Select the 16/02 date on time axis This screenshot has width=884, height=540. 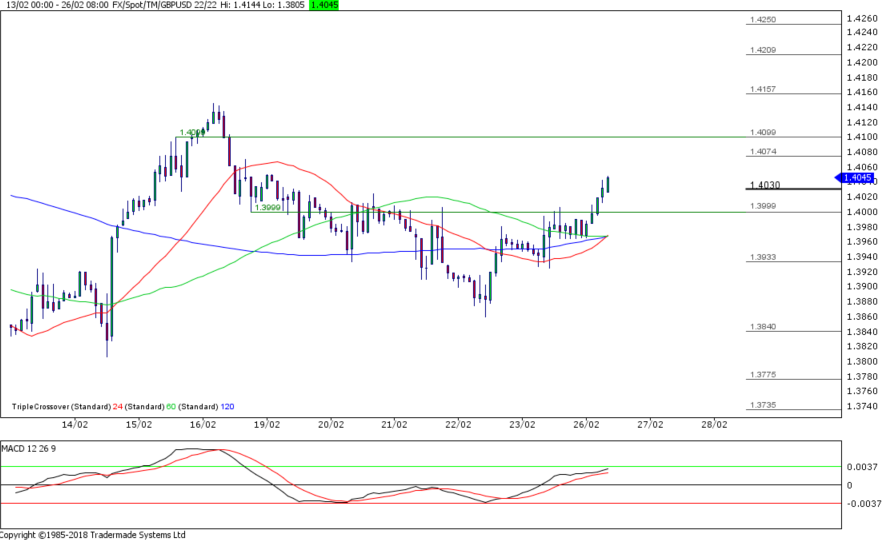(202, 424)
